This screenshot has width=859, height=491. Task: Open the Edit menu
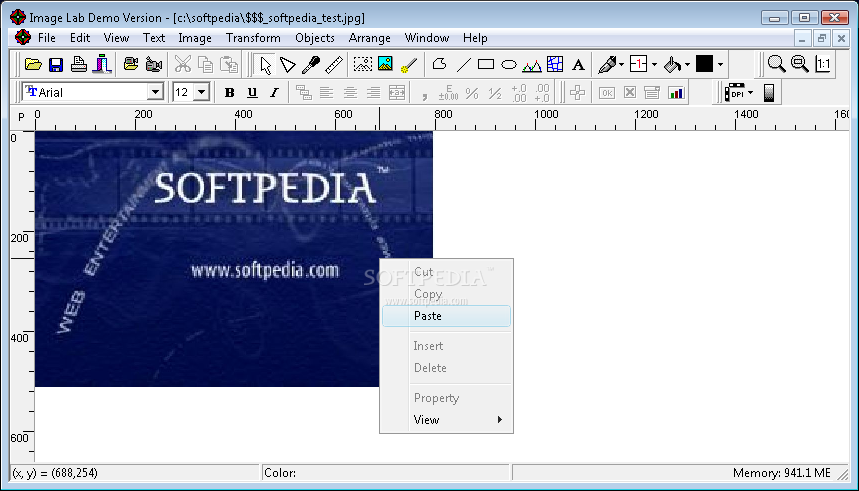click(x=80, y=38)
